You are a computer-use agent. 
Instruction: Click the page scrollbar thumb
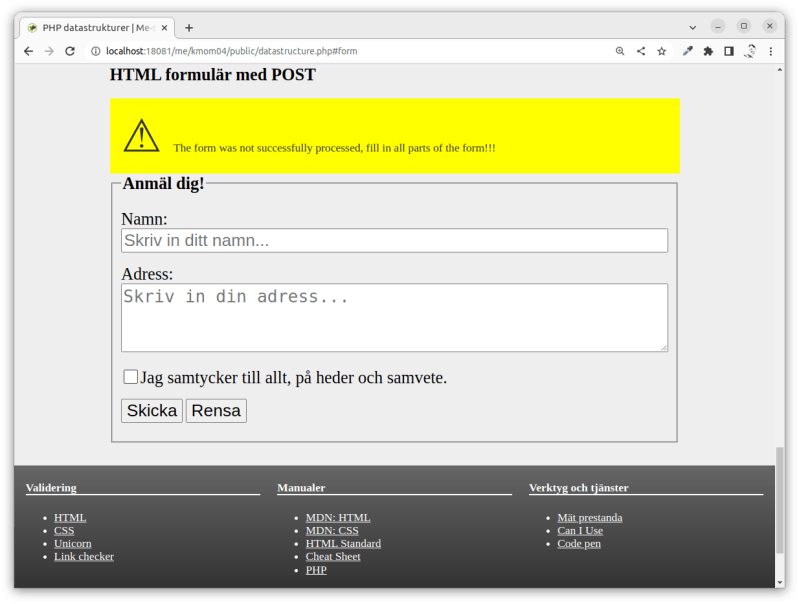pos(780,500)
